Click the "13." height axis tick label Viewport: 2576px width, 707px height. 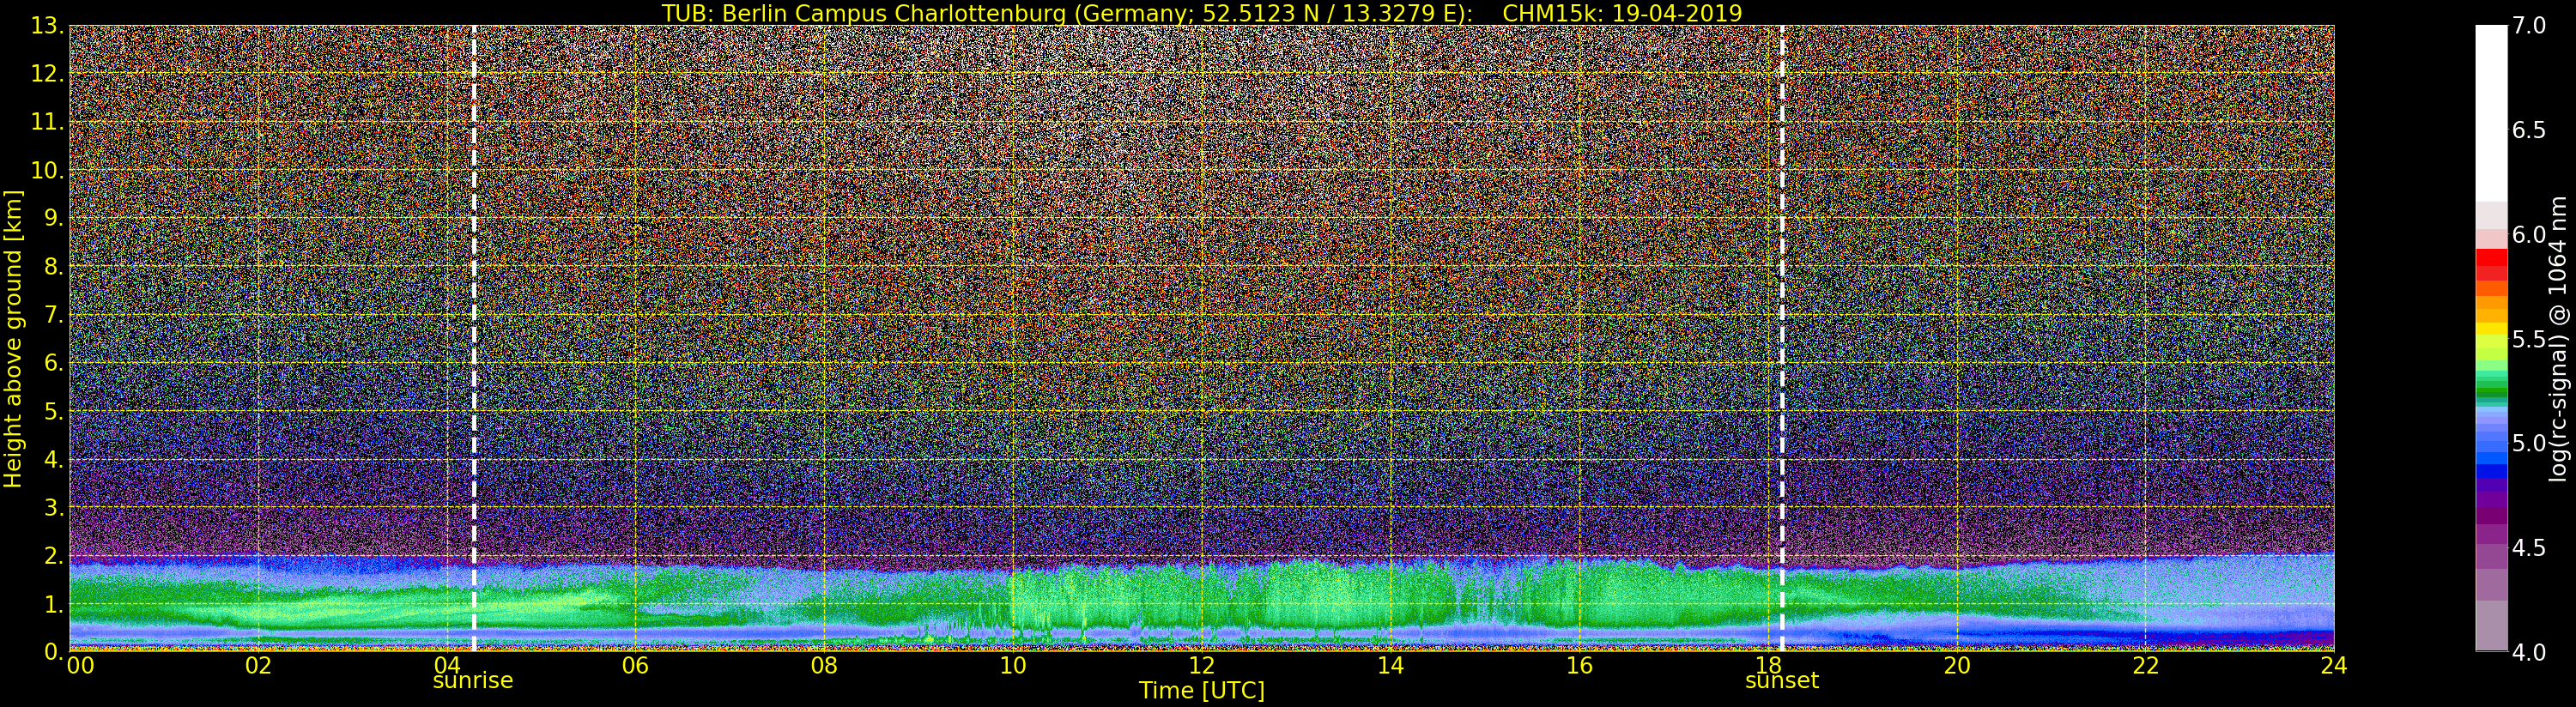pyautogui.click(x=48, y=26)
